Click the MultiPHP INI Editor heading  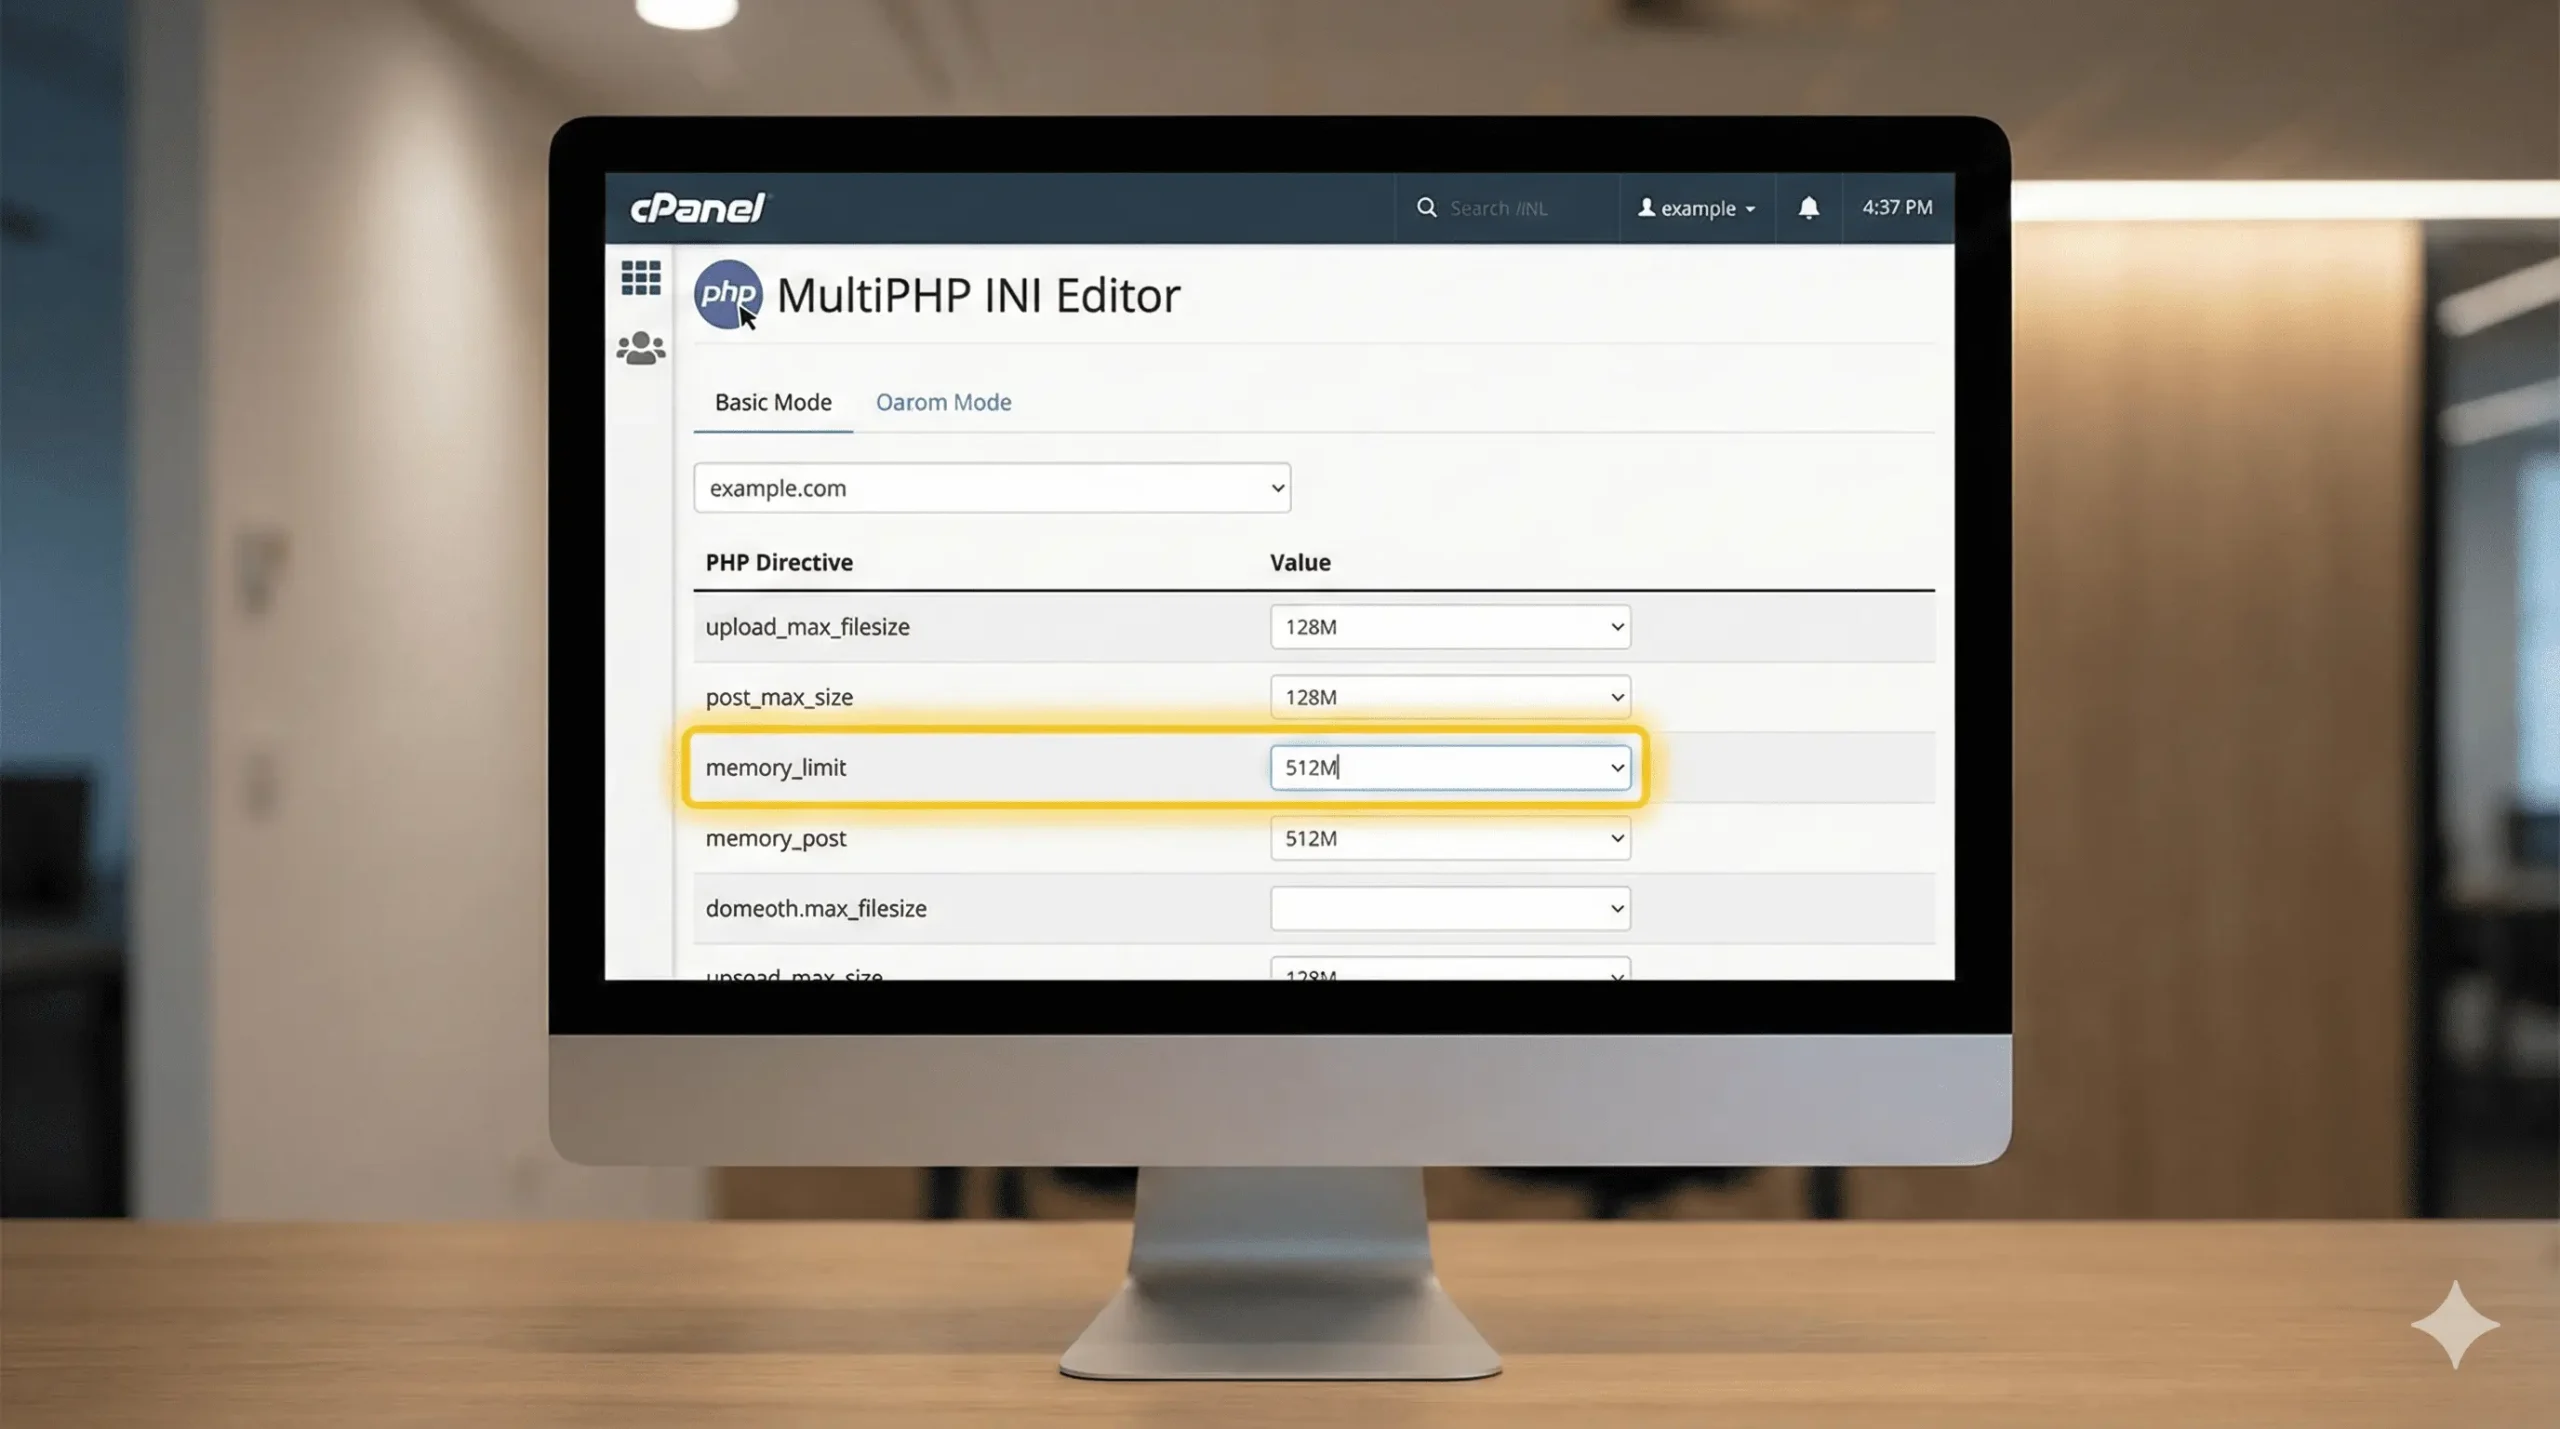click(978, 296)
